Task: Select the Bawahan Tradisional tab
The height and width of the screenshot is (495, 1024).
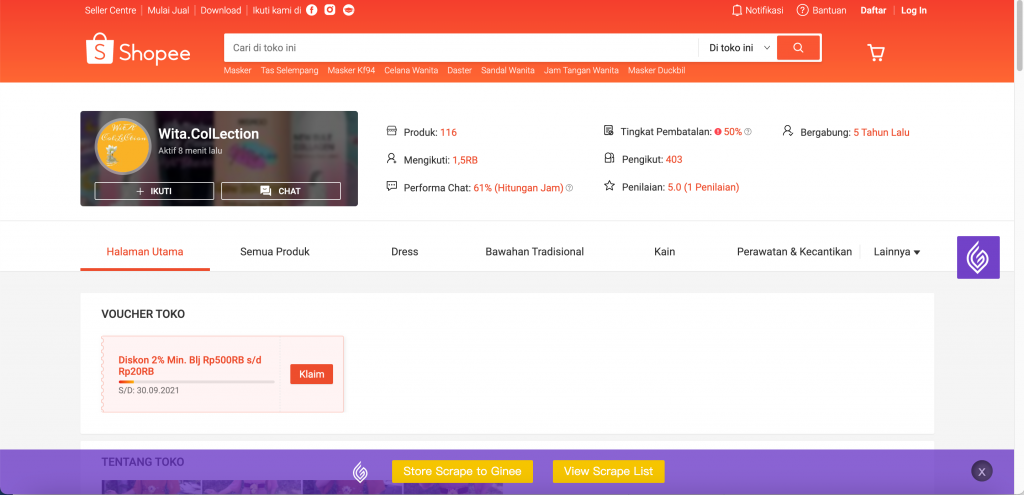Action: coord(535,251)
